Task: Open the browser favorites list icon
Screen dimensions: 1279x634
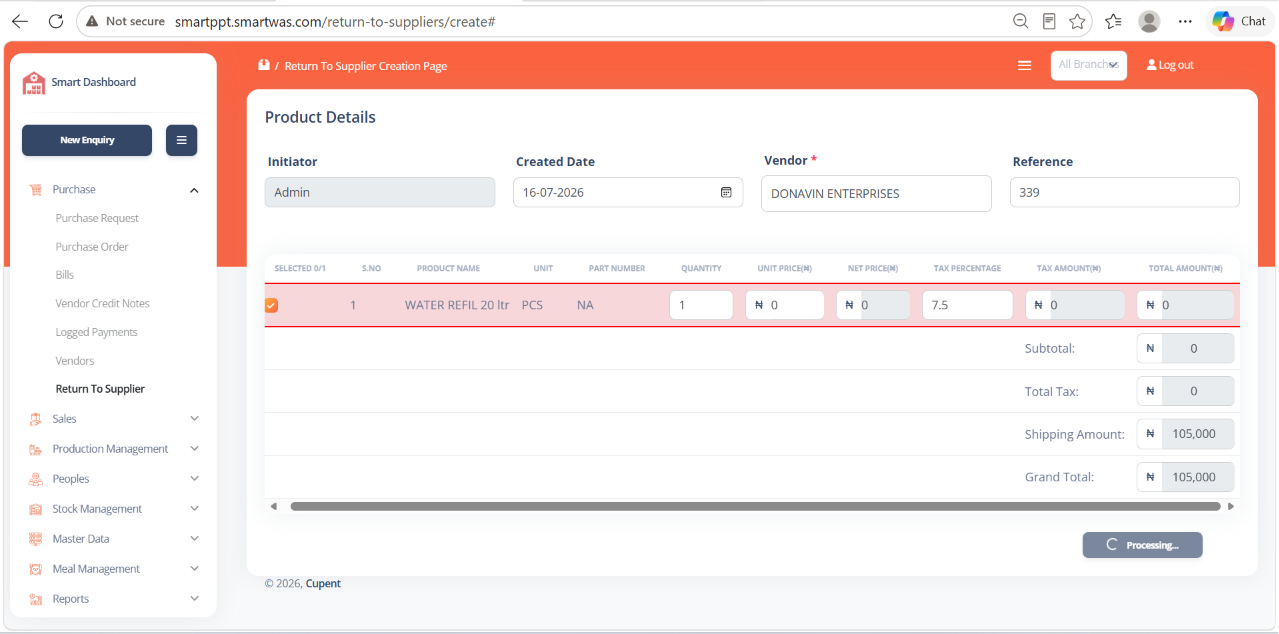Action: [x=1113, y=21]
